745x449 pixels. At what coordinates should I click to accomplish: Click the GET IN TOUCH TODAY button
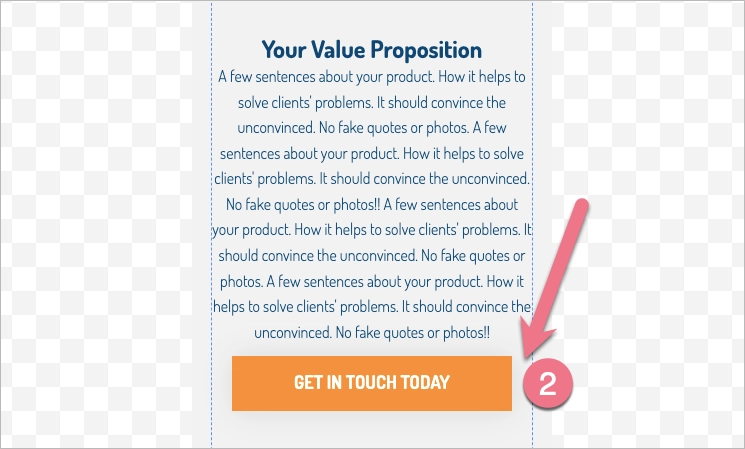371,382
